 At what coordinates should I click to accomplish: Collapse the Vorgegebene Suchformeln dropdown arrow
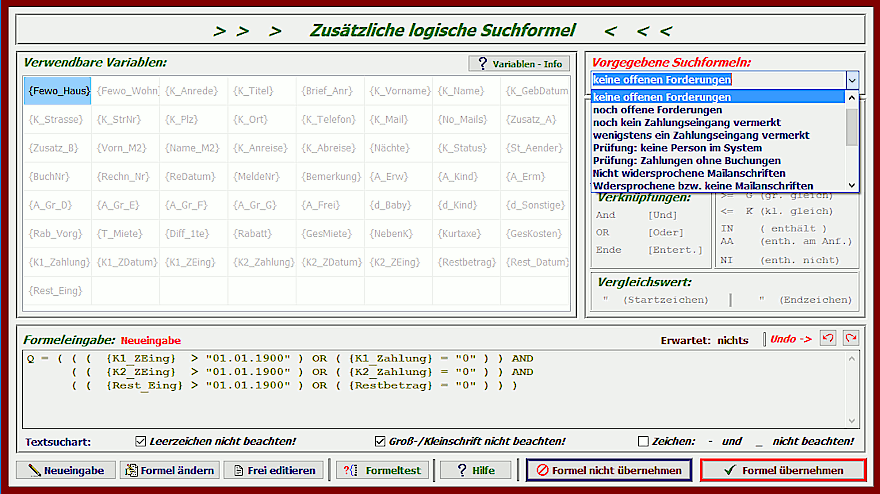coord(851,79)
